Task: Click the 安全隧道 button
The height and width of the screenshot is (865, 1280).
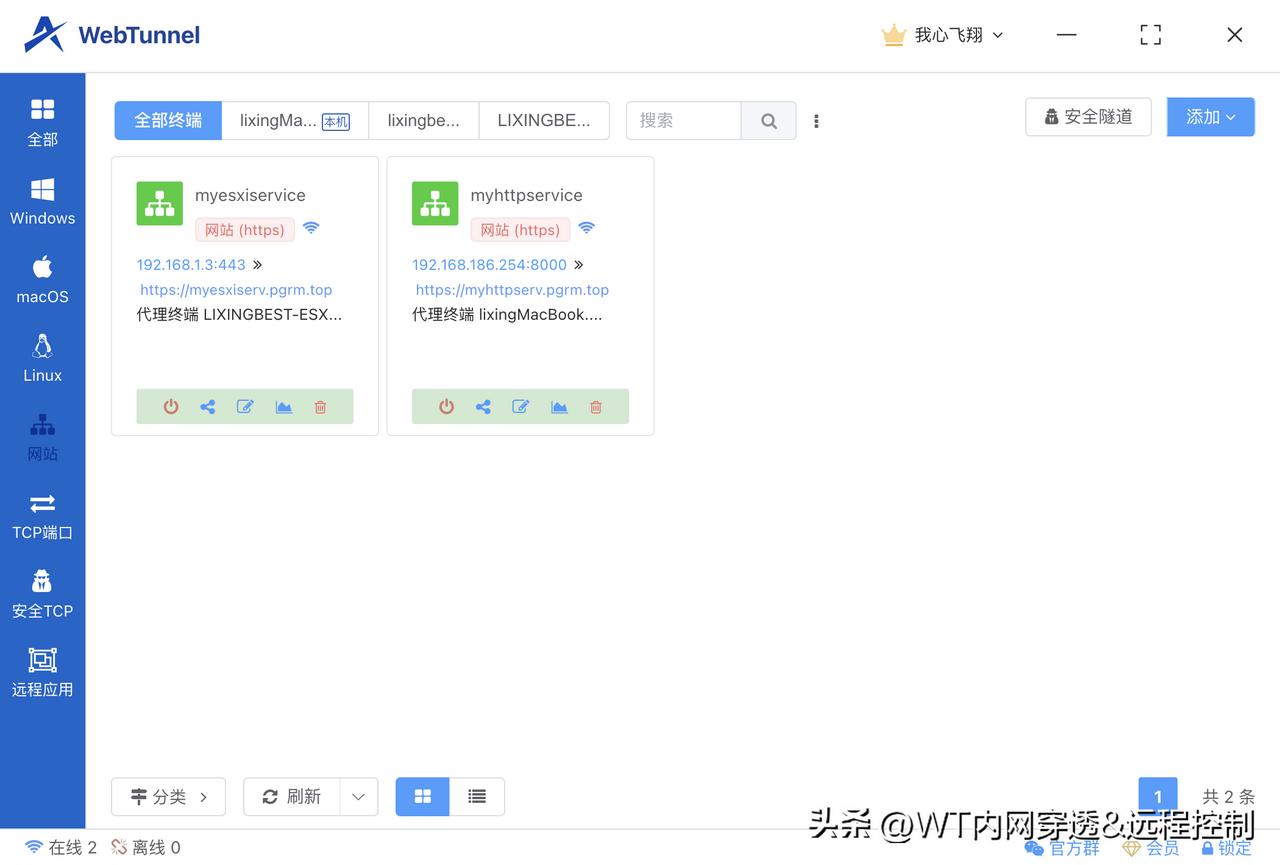Action: [x=1088, y=117]
